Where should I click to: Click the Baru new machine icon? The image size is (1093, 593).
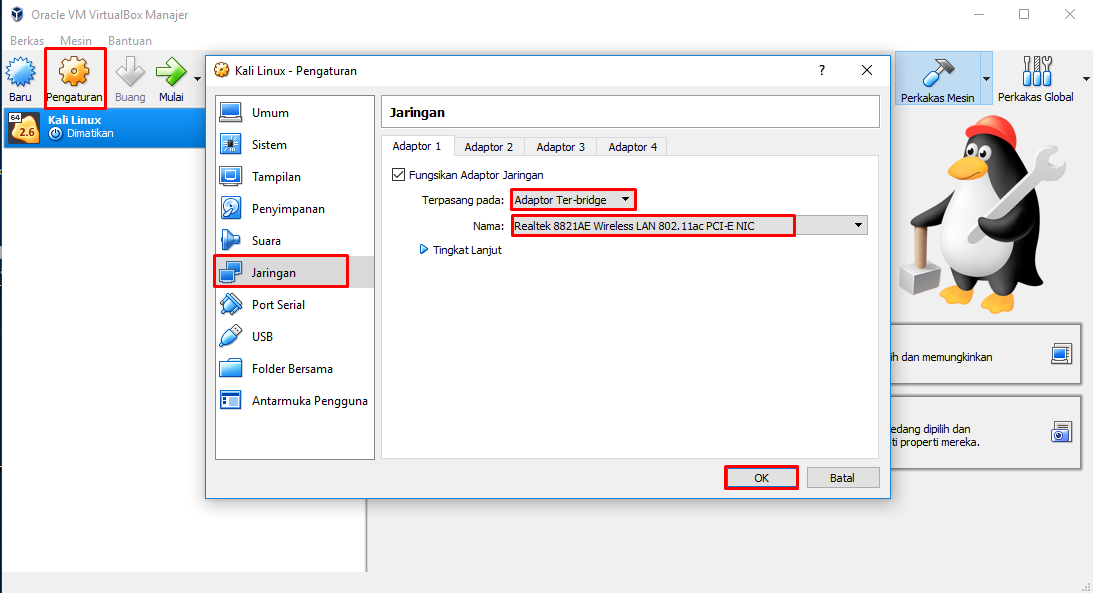tap(20, 72)
